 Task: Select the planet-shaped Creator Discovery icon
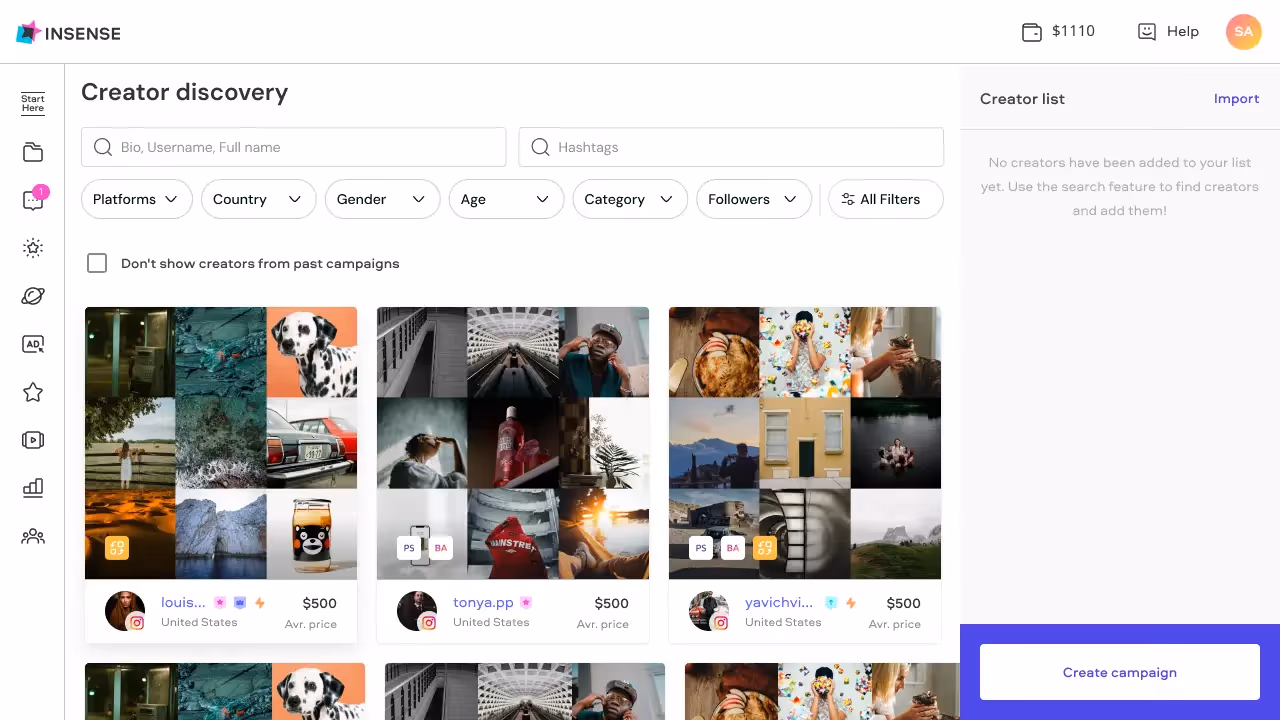(32, 296)
